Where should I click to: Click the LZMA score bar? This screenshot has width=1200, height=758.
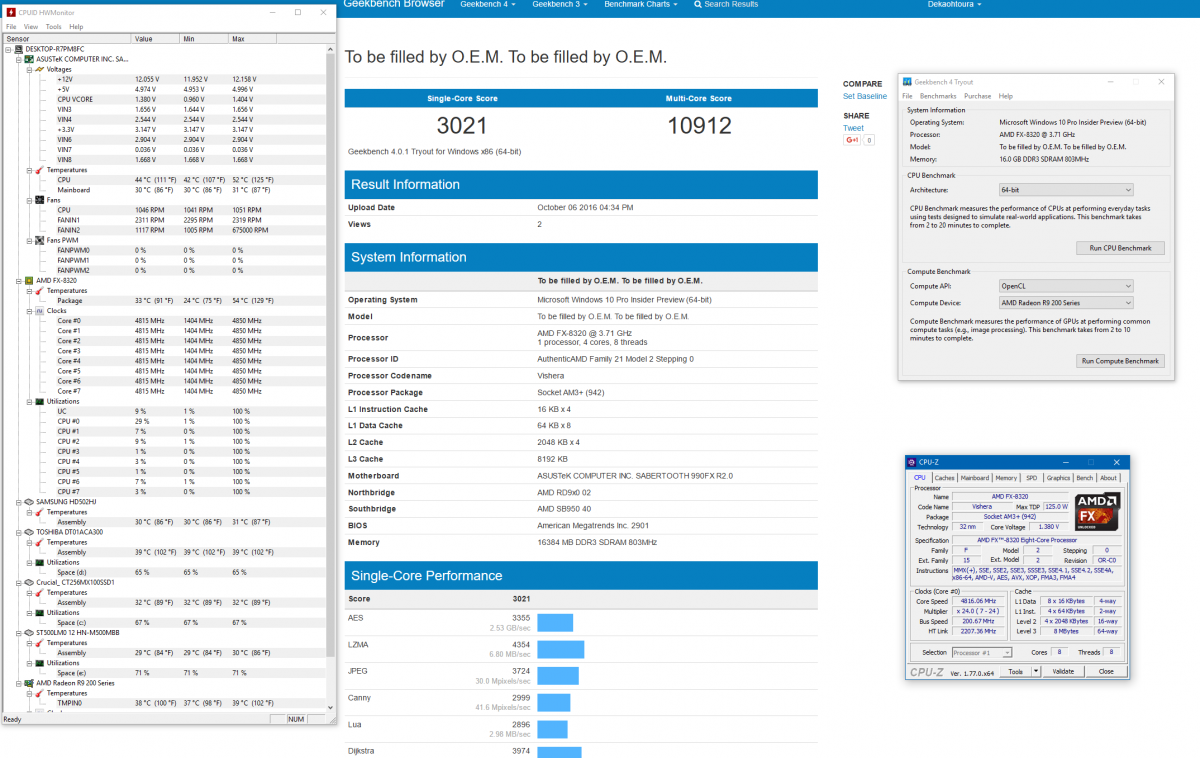click(560, 649)
